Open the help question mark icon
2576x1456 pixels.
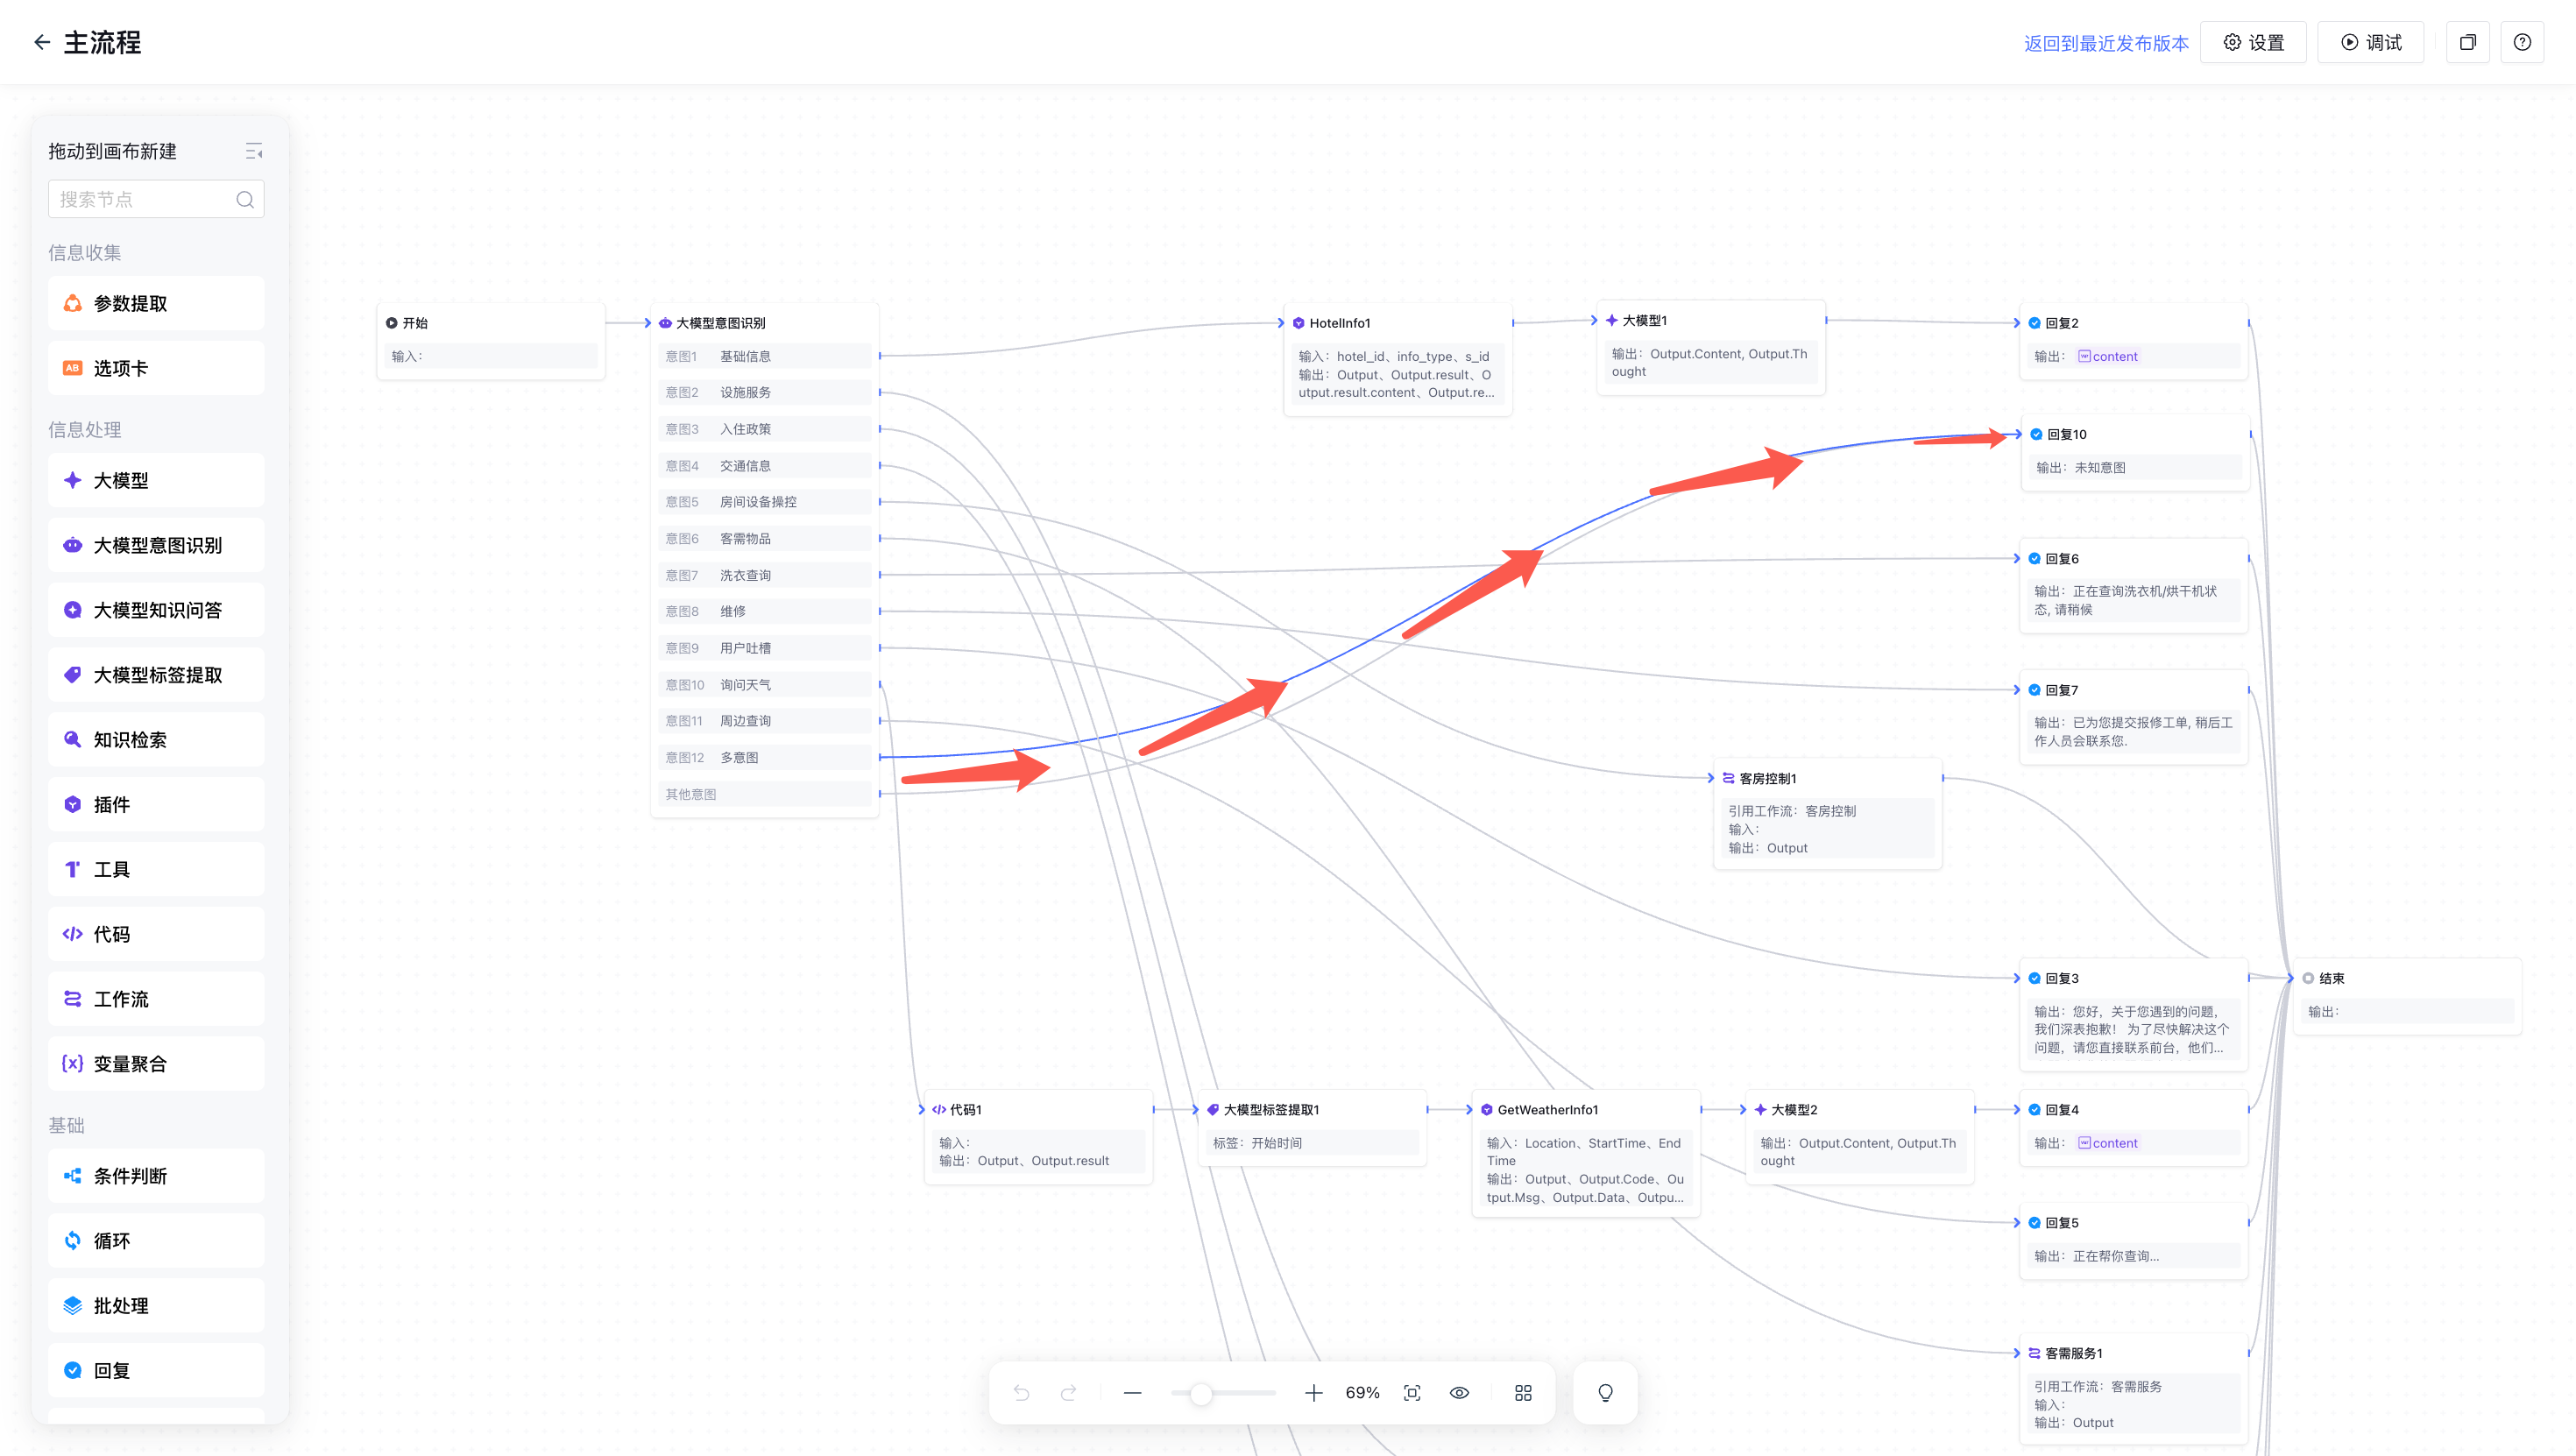click(x=2522, y=42)
